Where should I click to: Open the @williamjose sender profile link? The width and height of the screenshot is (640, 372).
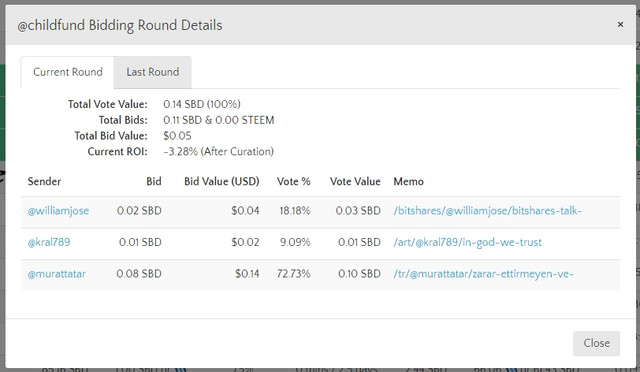(x=58, y=211)
